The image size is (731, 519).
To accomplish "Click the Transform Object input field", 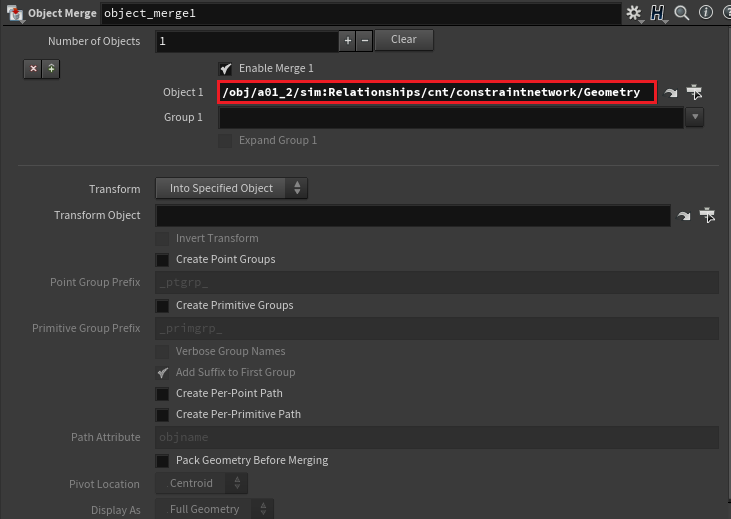I will pyautogui.click(x=413, y=215).
